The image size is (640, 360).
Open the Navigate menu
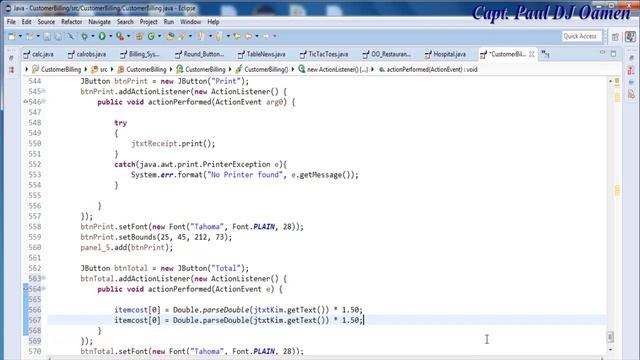coord(100,22)
